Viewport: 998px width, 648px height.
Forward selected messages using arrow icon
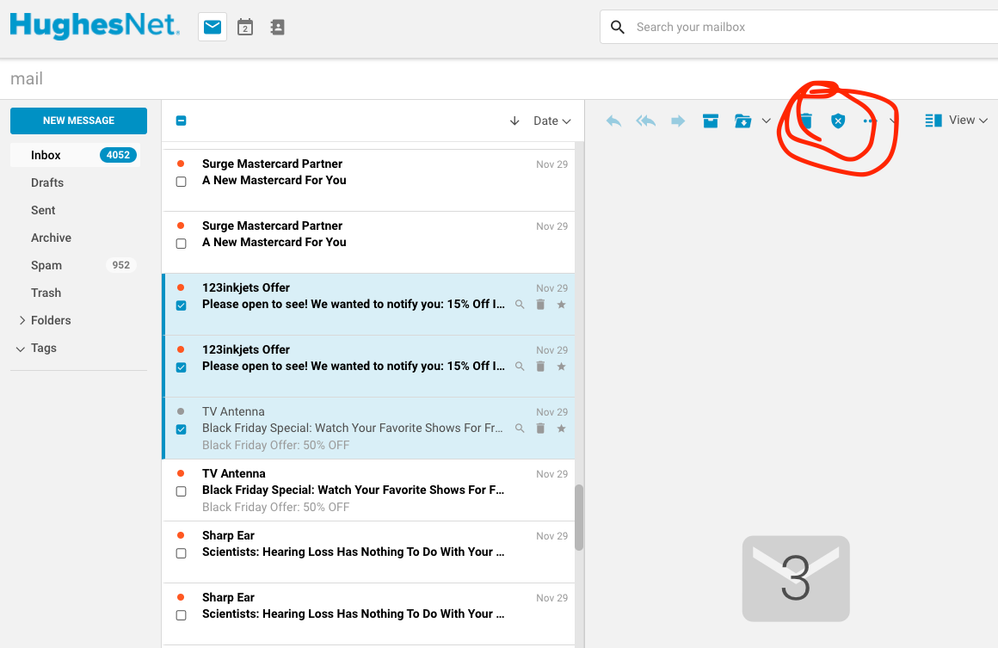(678, 121)
